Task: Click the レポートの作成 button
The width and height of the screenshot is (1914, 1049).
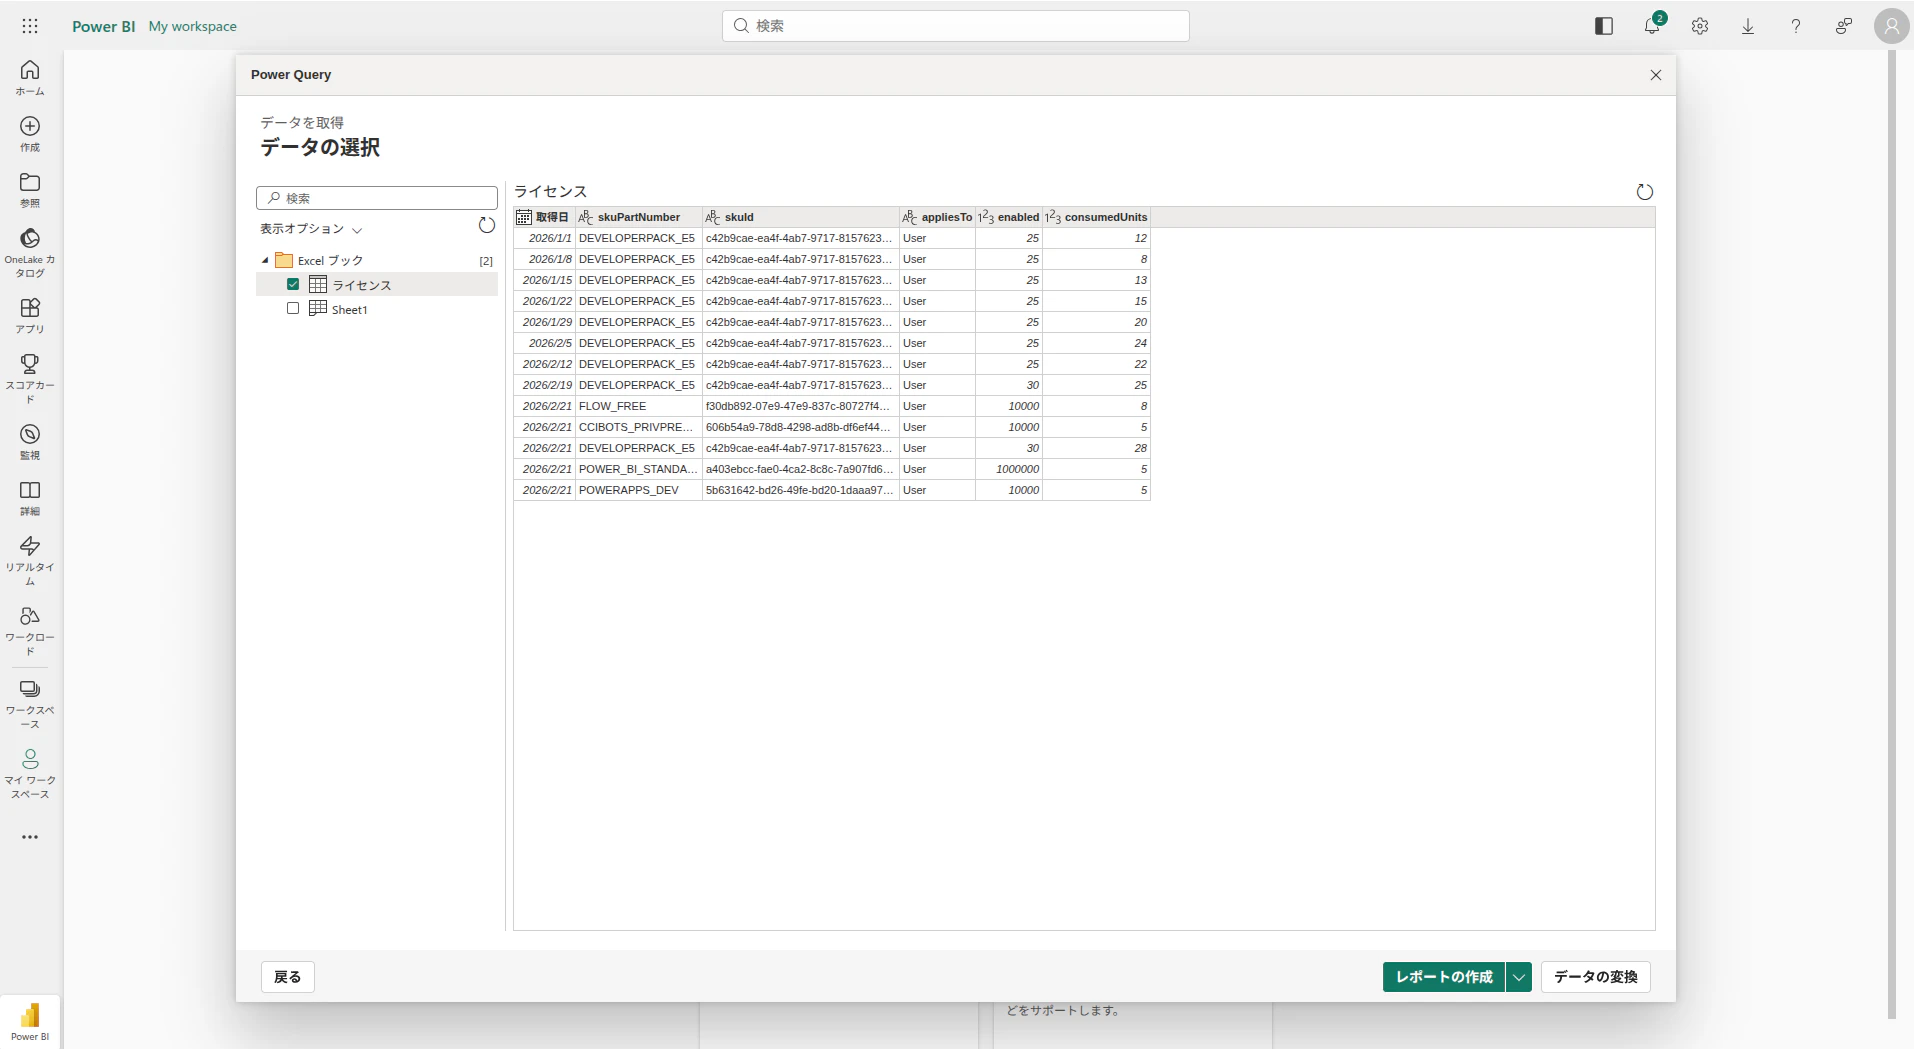Action: (x=1444, y=977)
